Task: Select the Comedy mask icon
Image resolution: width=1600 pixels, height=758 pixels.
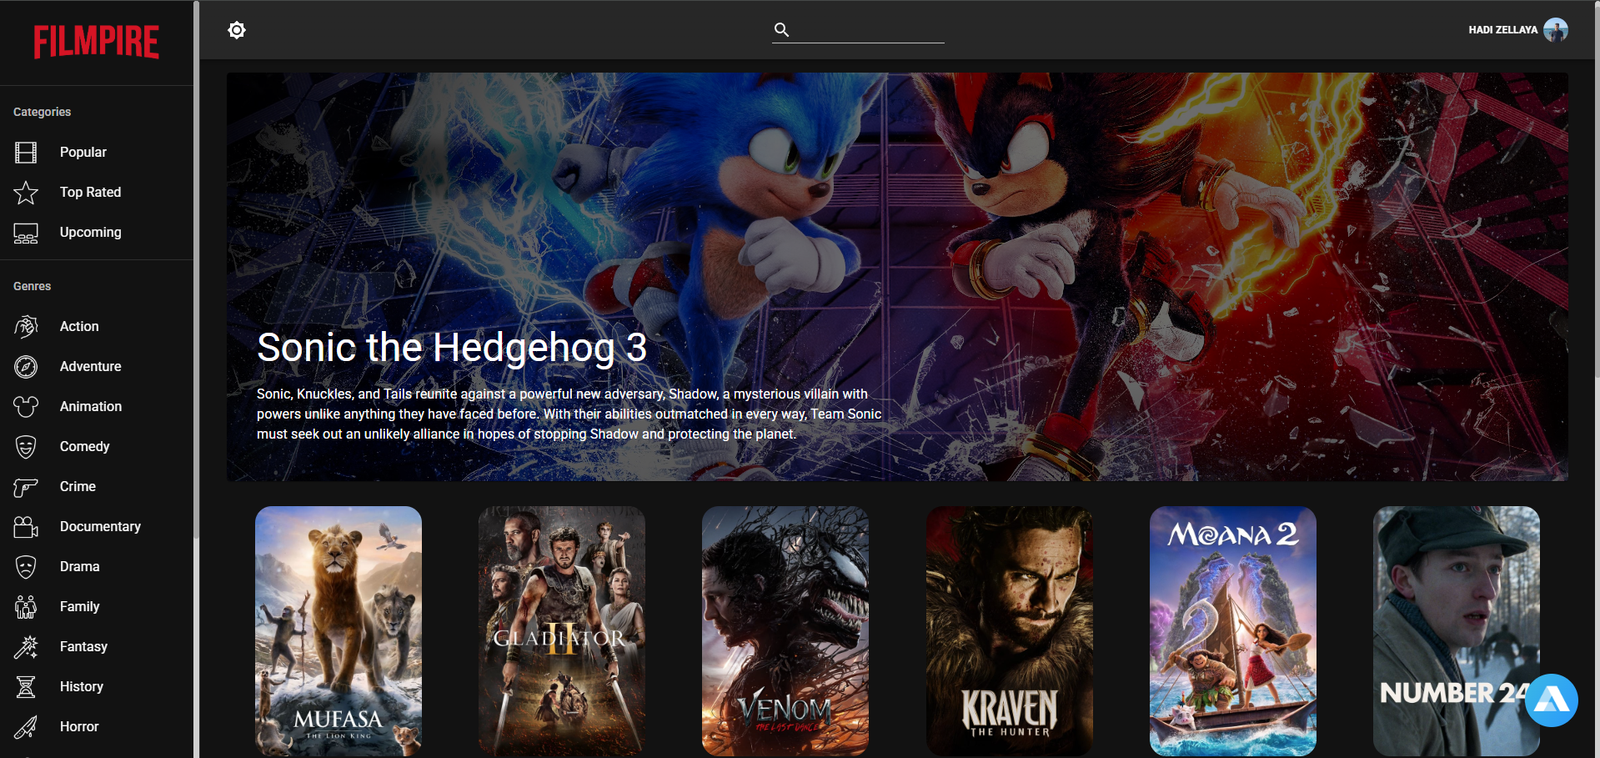Action: click(x=26, y=447)
